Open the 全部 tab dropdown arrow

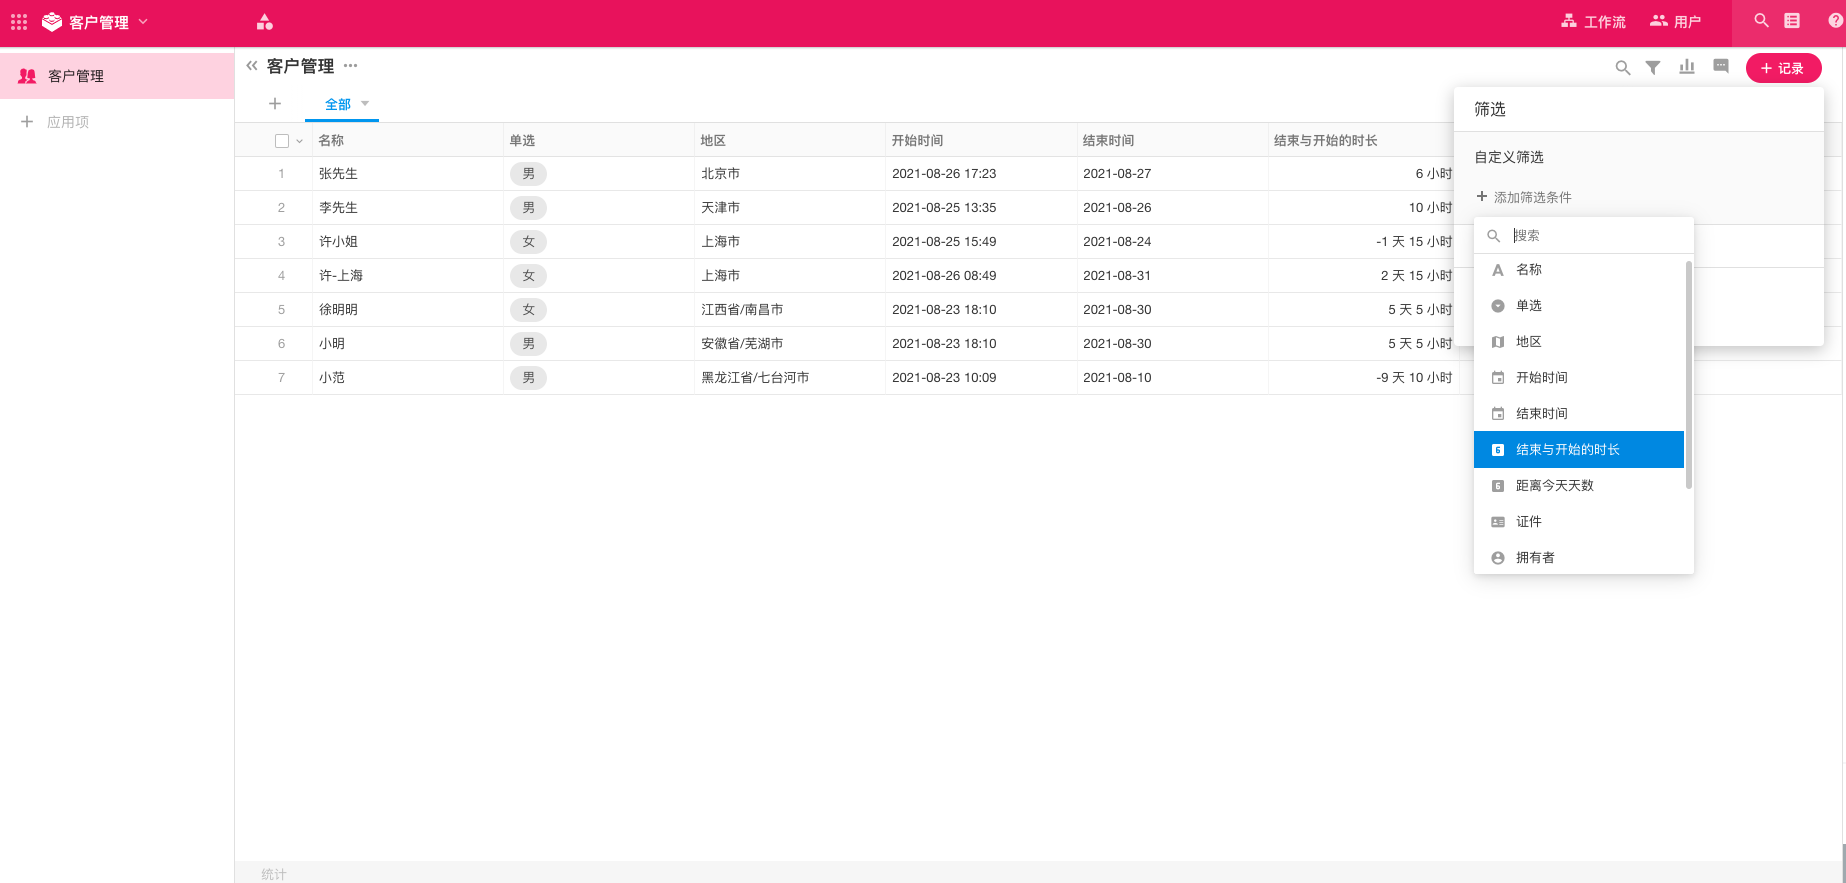[365, 103]
